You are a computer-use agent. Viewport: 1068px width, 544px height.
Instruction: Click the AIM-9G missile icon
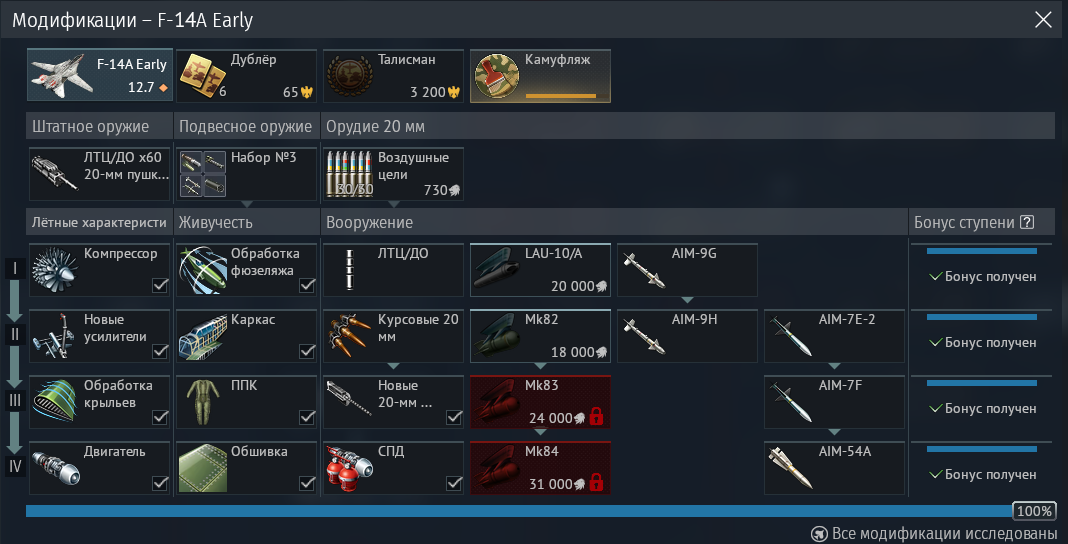point(644,271)
